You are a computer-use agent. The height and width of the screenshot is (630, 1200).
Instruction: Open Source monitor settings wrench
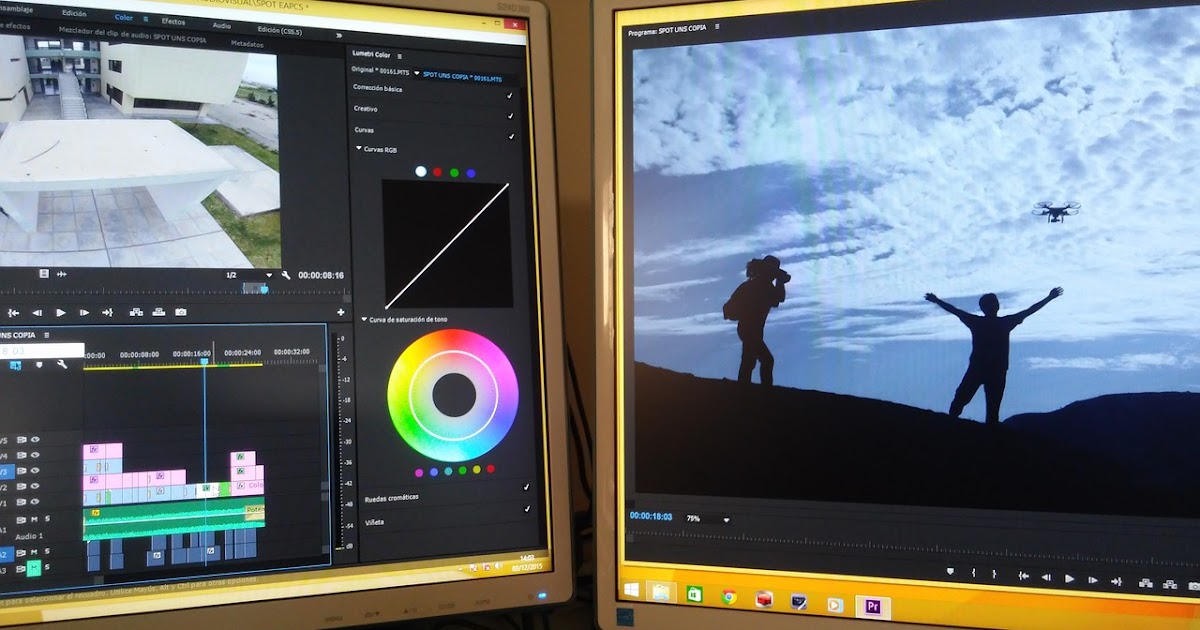(x=286, y=275)
